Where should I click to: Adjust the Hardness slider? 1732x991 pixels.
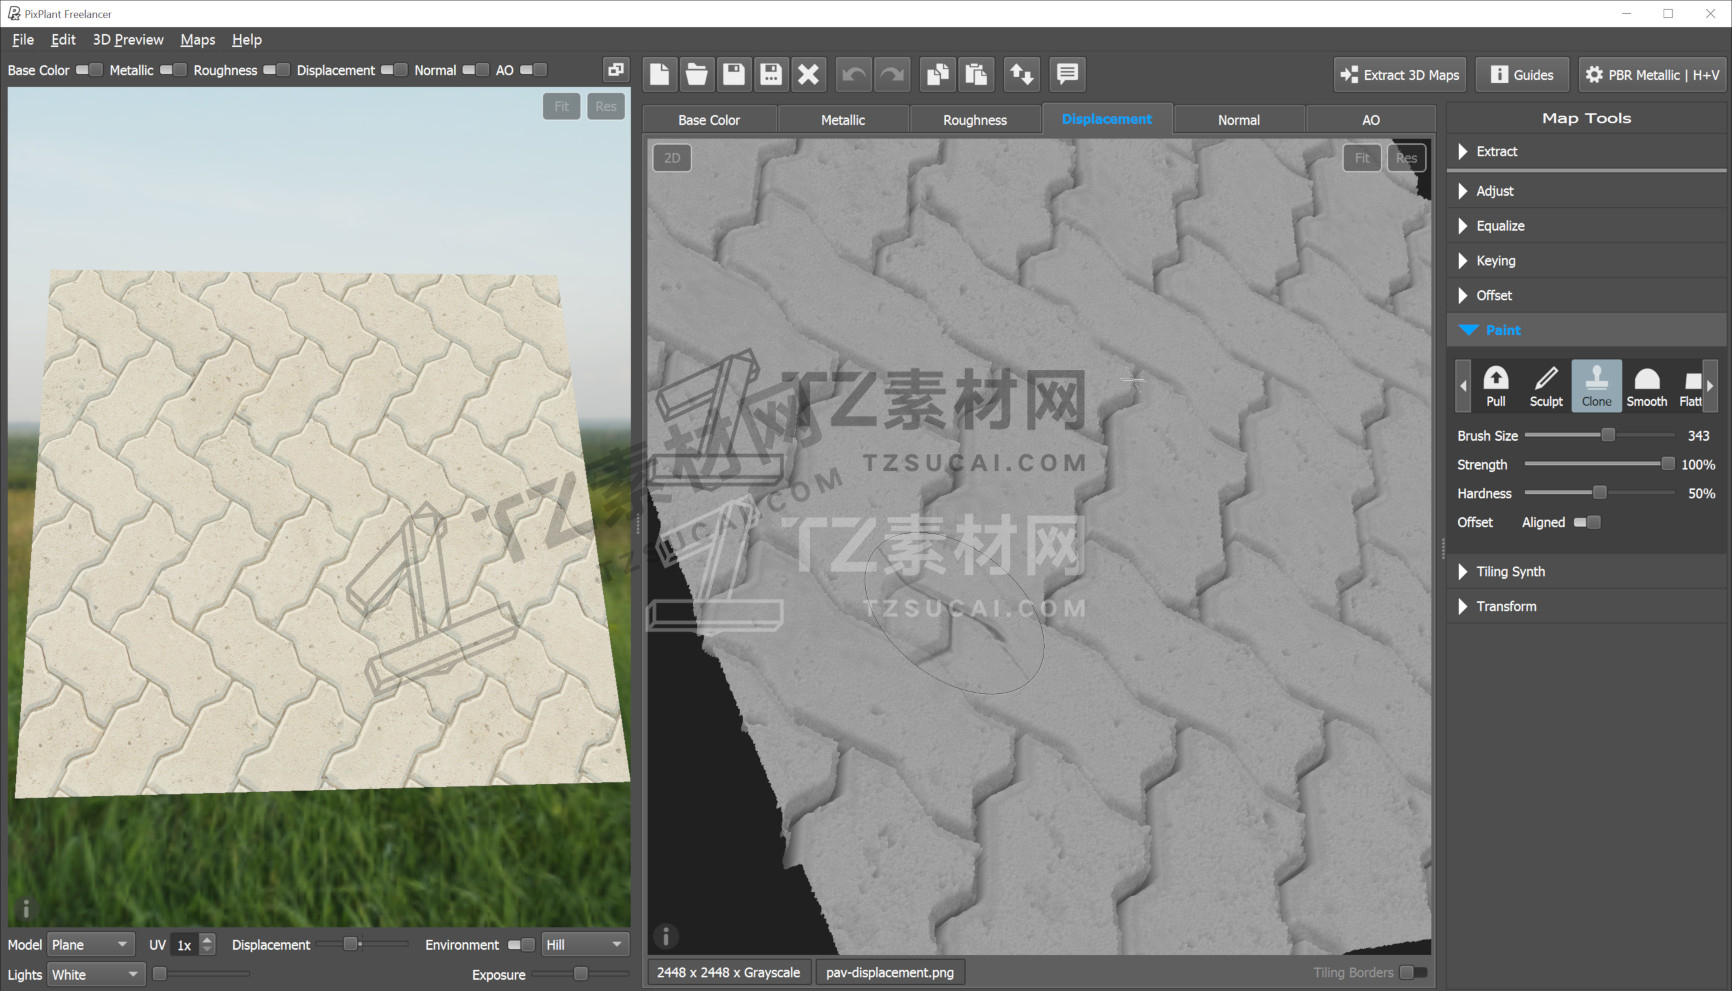pos(1599,493)
